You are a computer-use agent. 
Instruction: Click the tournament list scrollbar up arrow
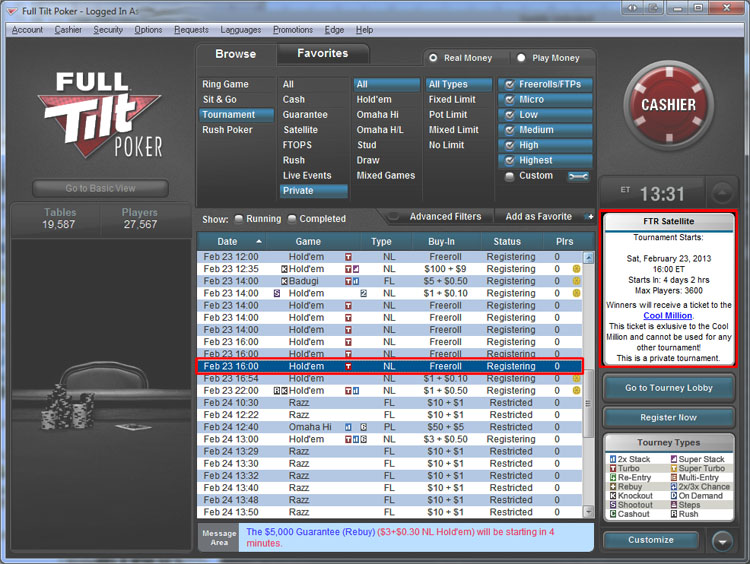[x=589, y=257]
